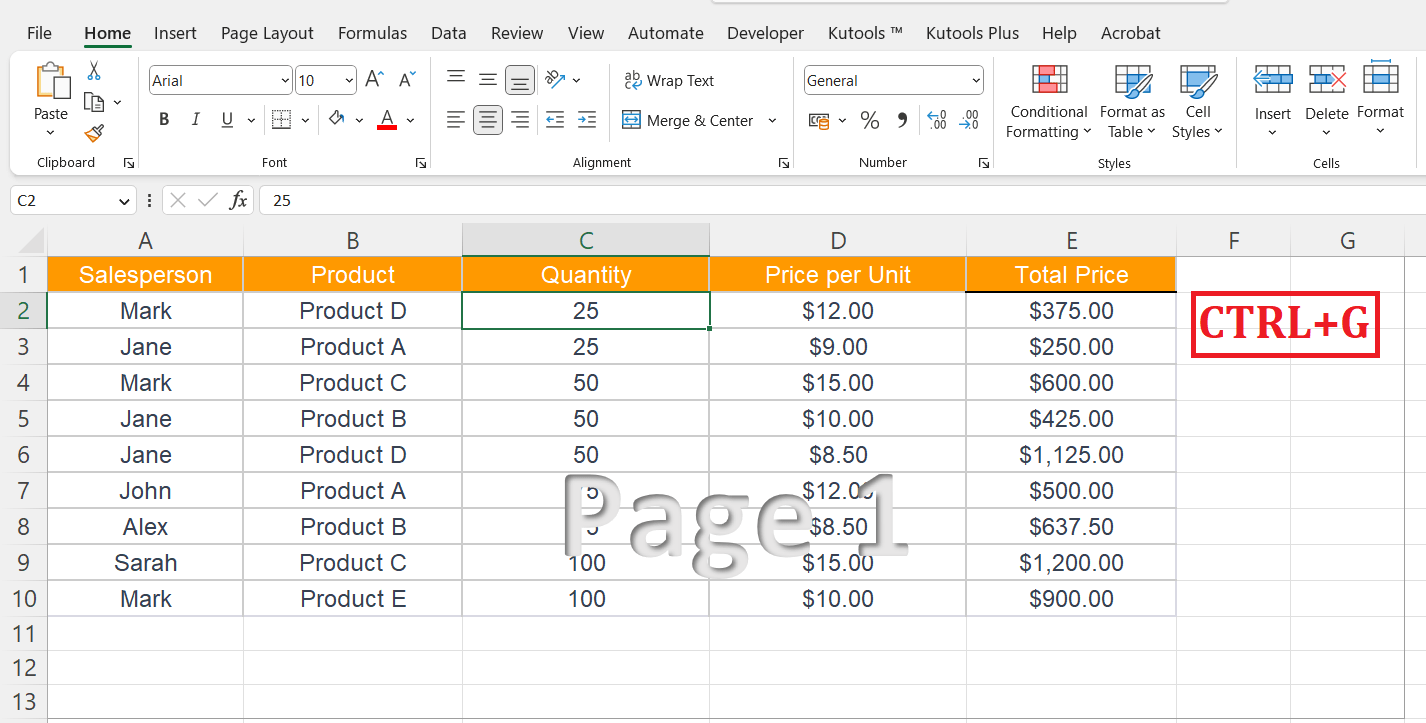The height and width of the screenshot is (723, 1426).
Task: Switch to the Formulas ribbon tab
Action: pyautogui.click(x=372, y=33)
